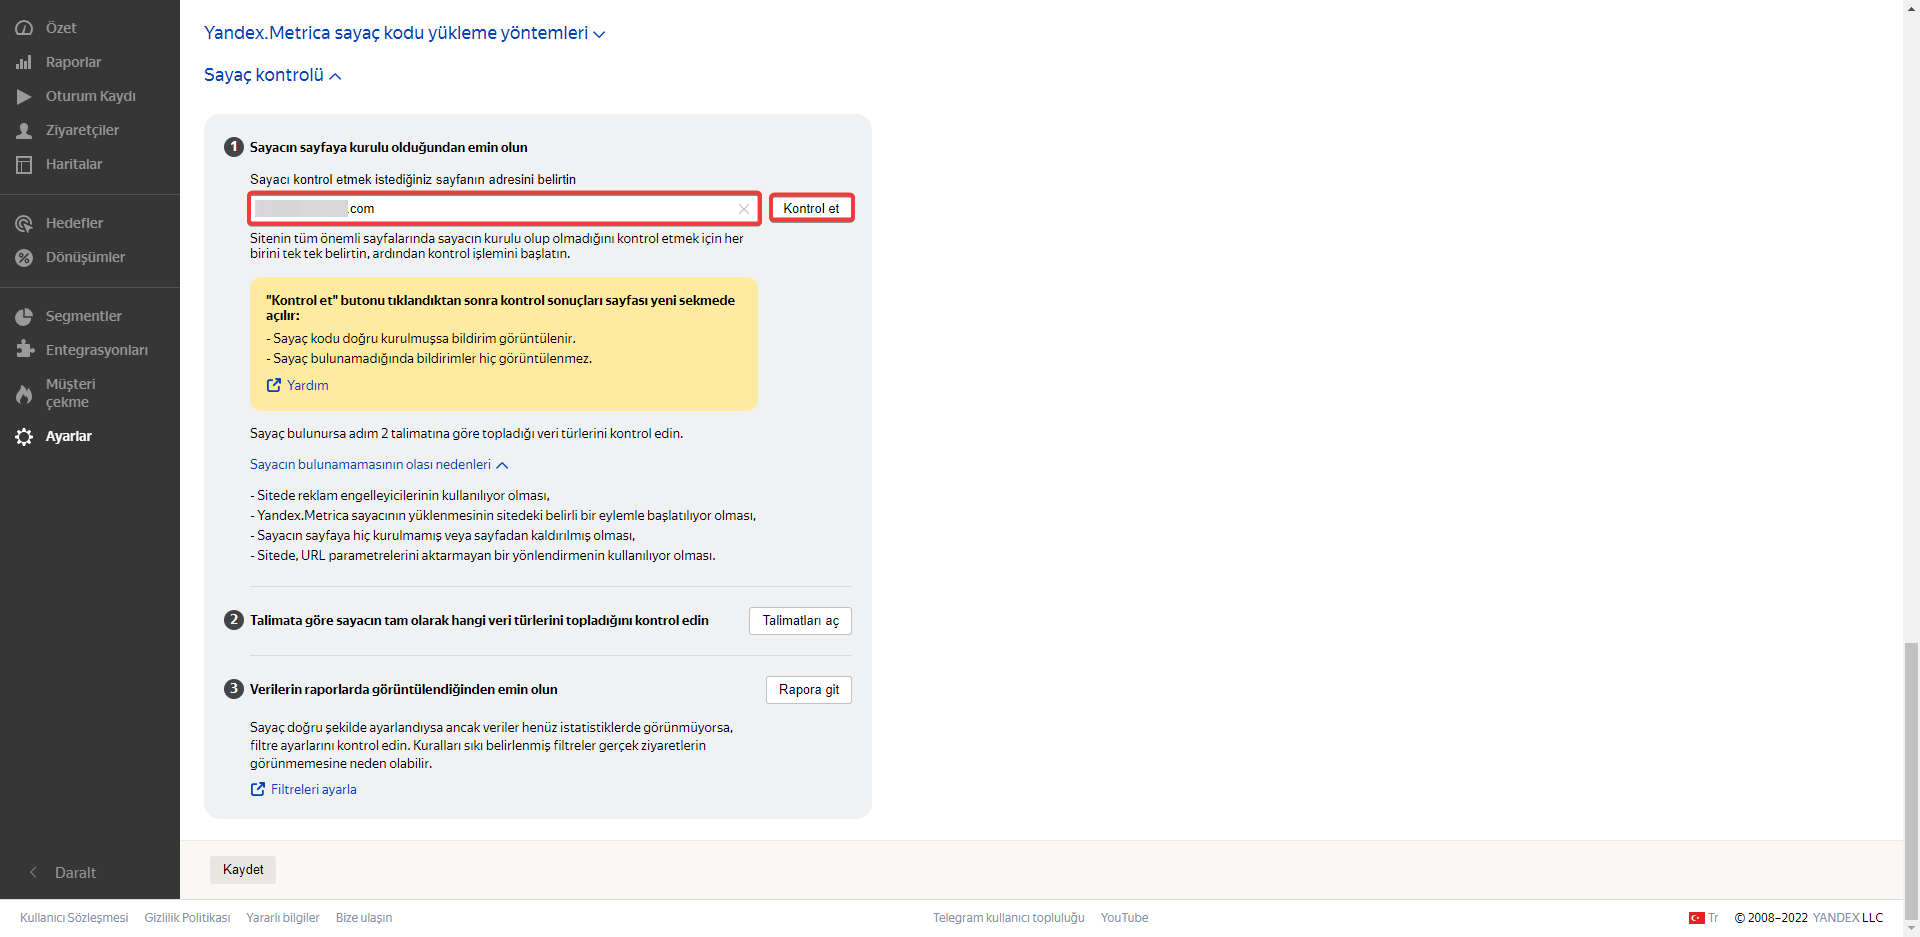Click the vertical scrollbar thumb

point(1911,780)
